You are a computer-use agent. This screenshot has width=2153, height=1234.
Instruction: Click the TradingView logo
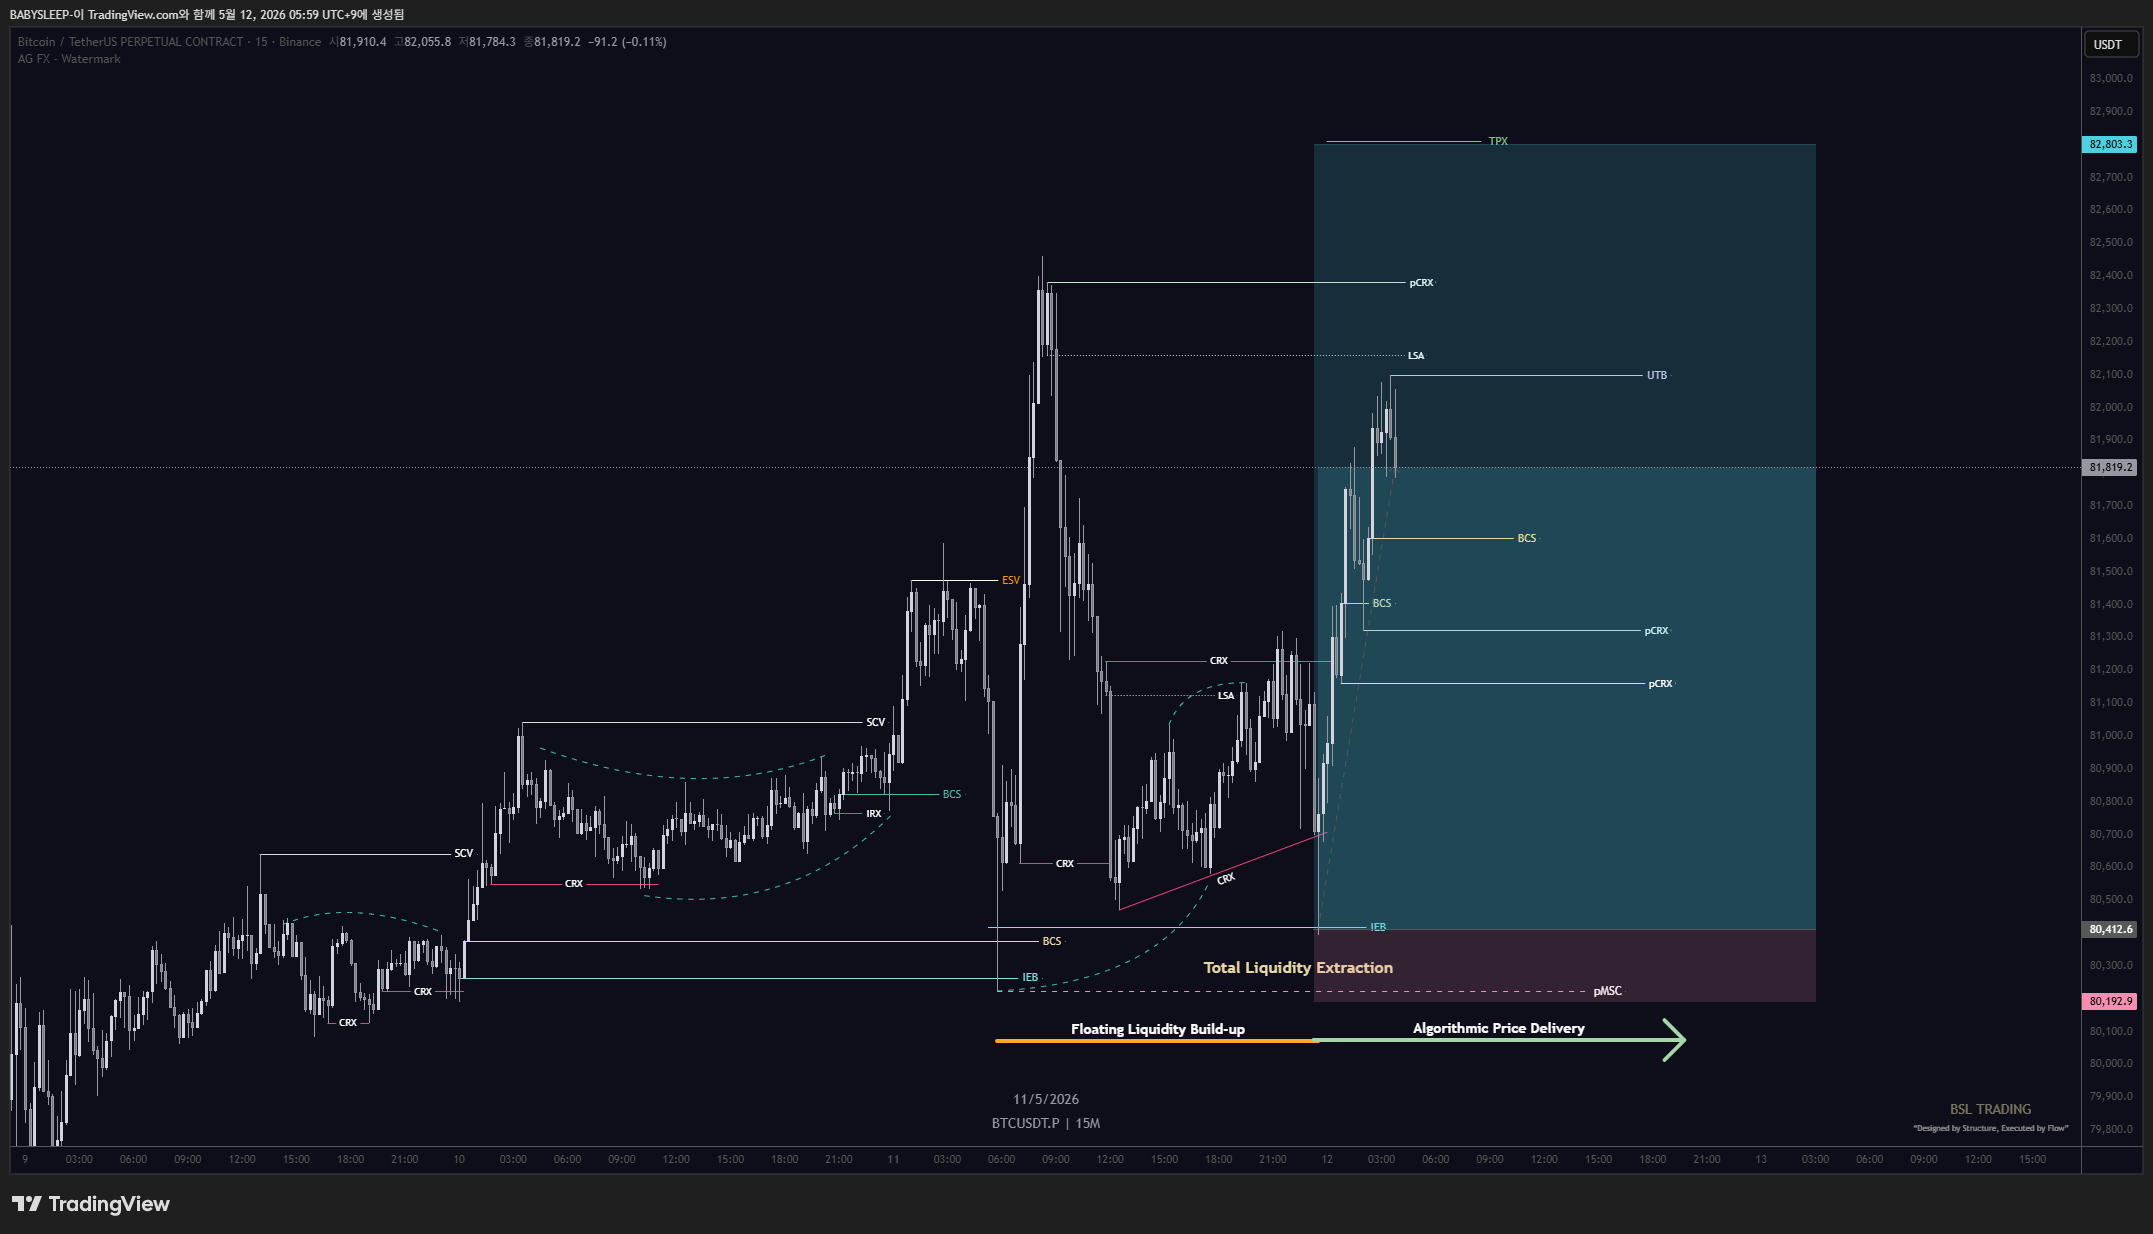91,1203
